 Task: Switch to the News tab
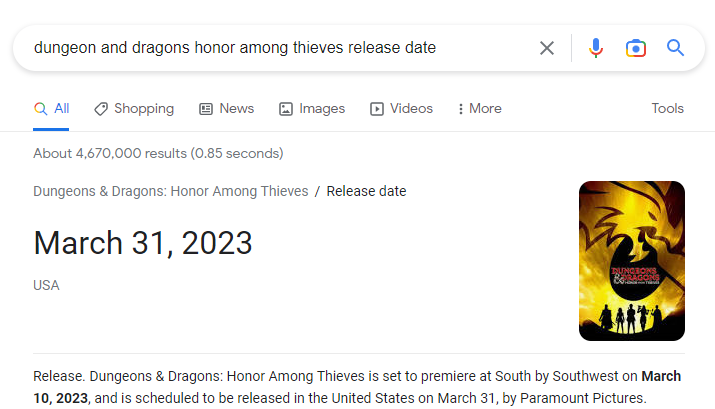[236, 109]
